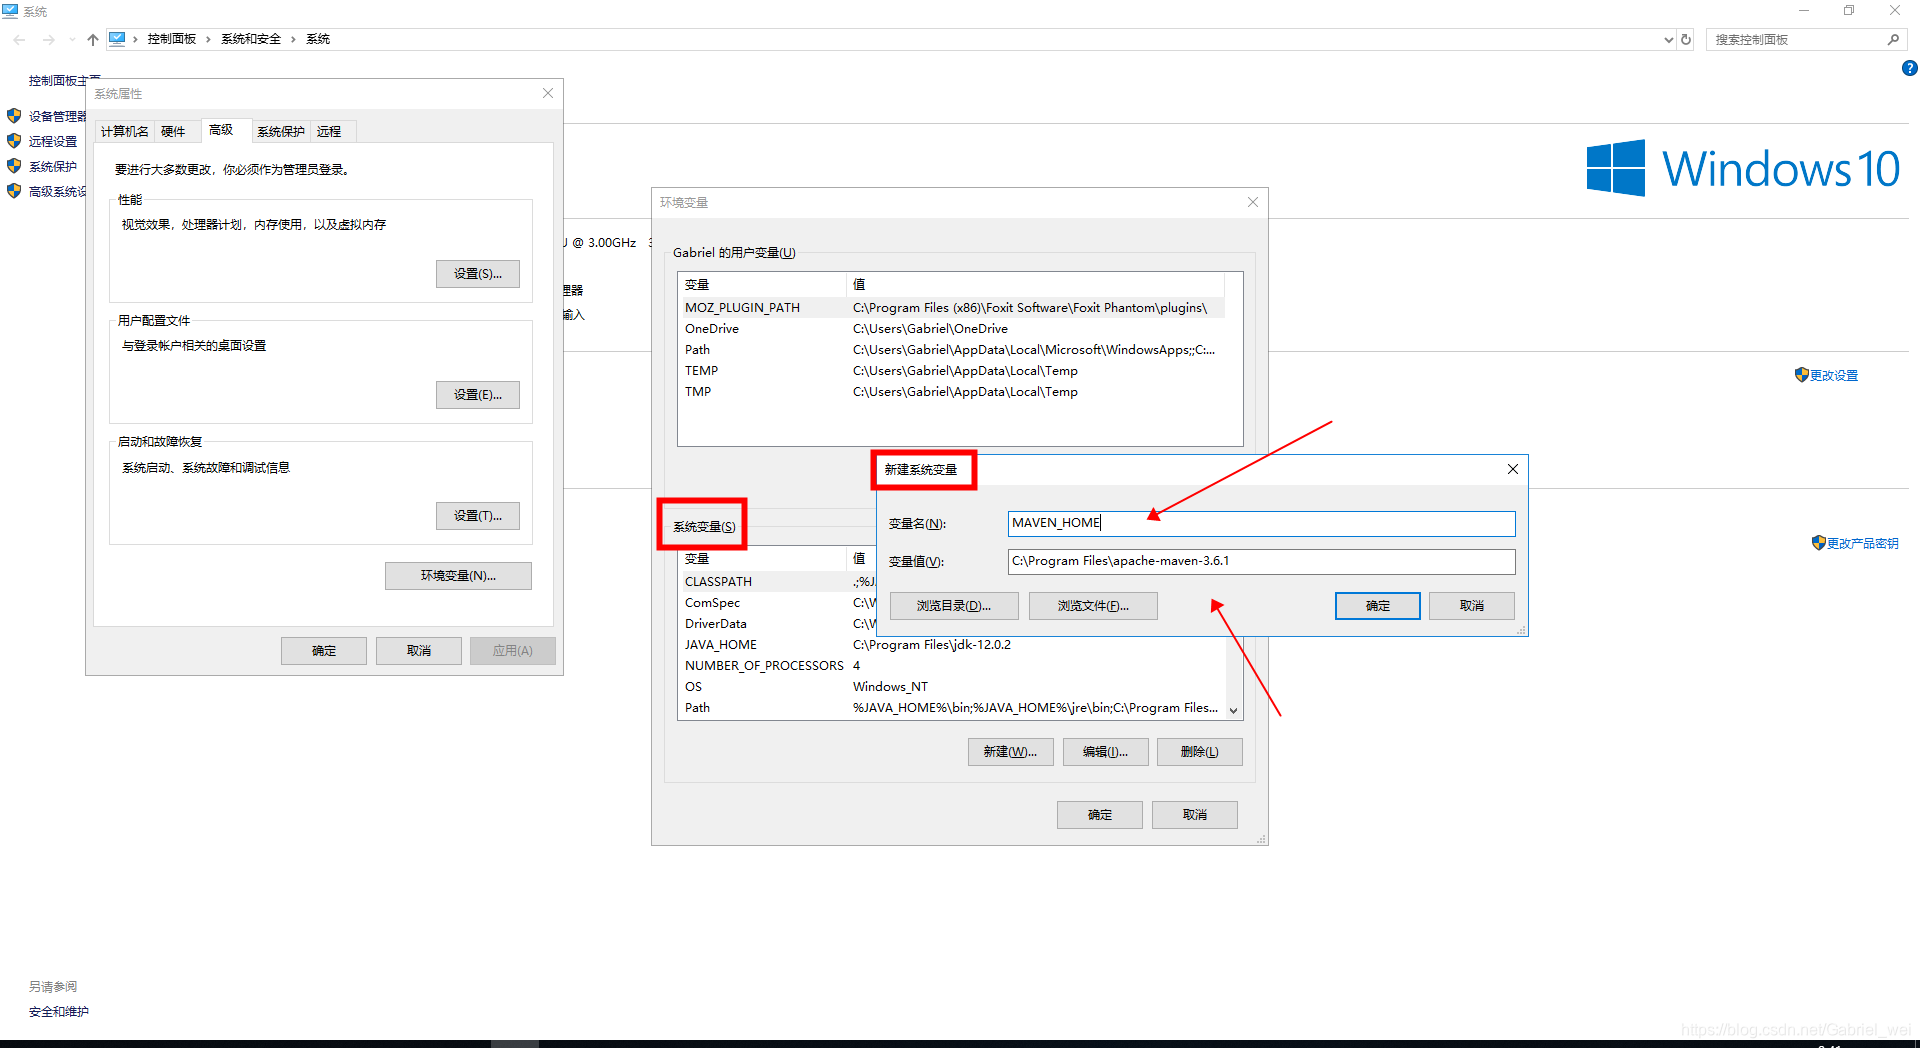Click 更改设置 link

[1834, 376]
